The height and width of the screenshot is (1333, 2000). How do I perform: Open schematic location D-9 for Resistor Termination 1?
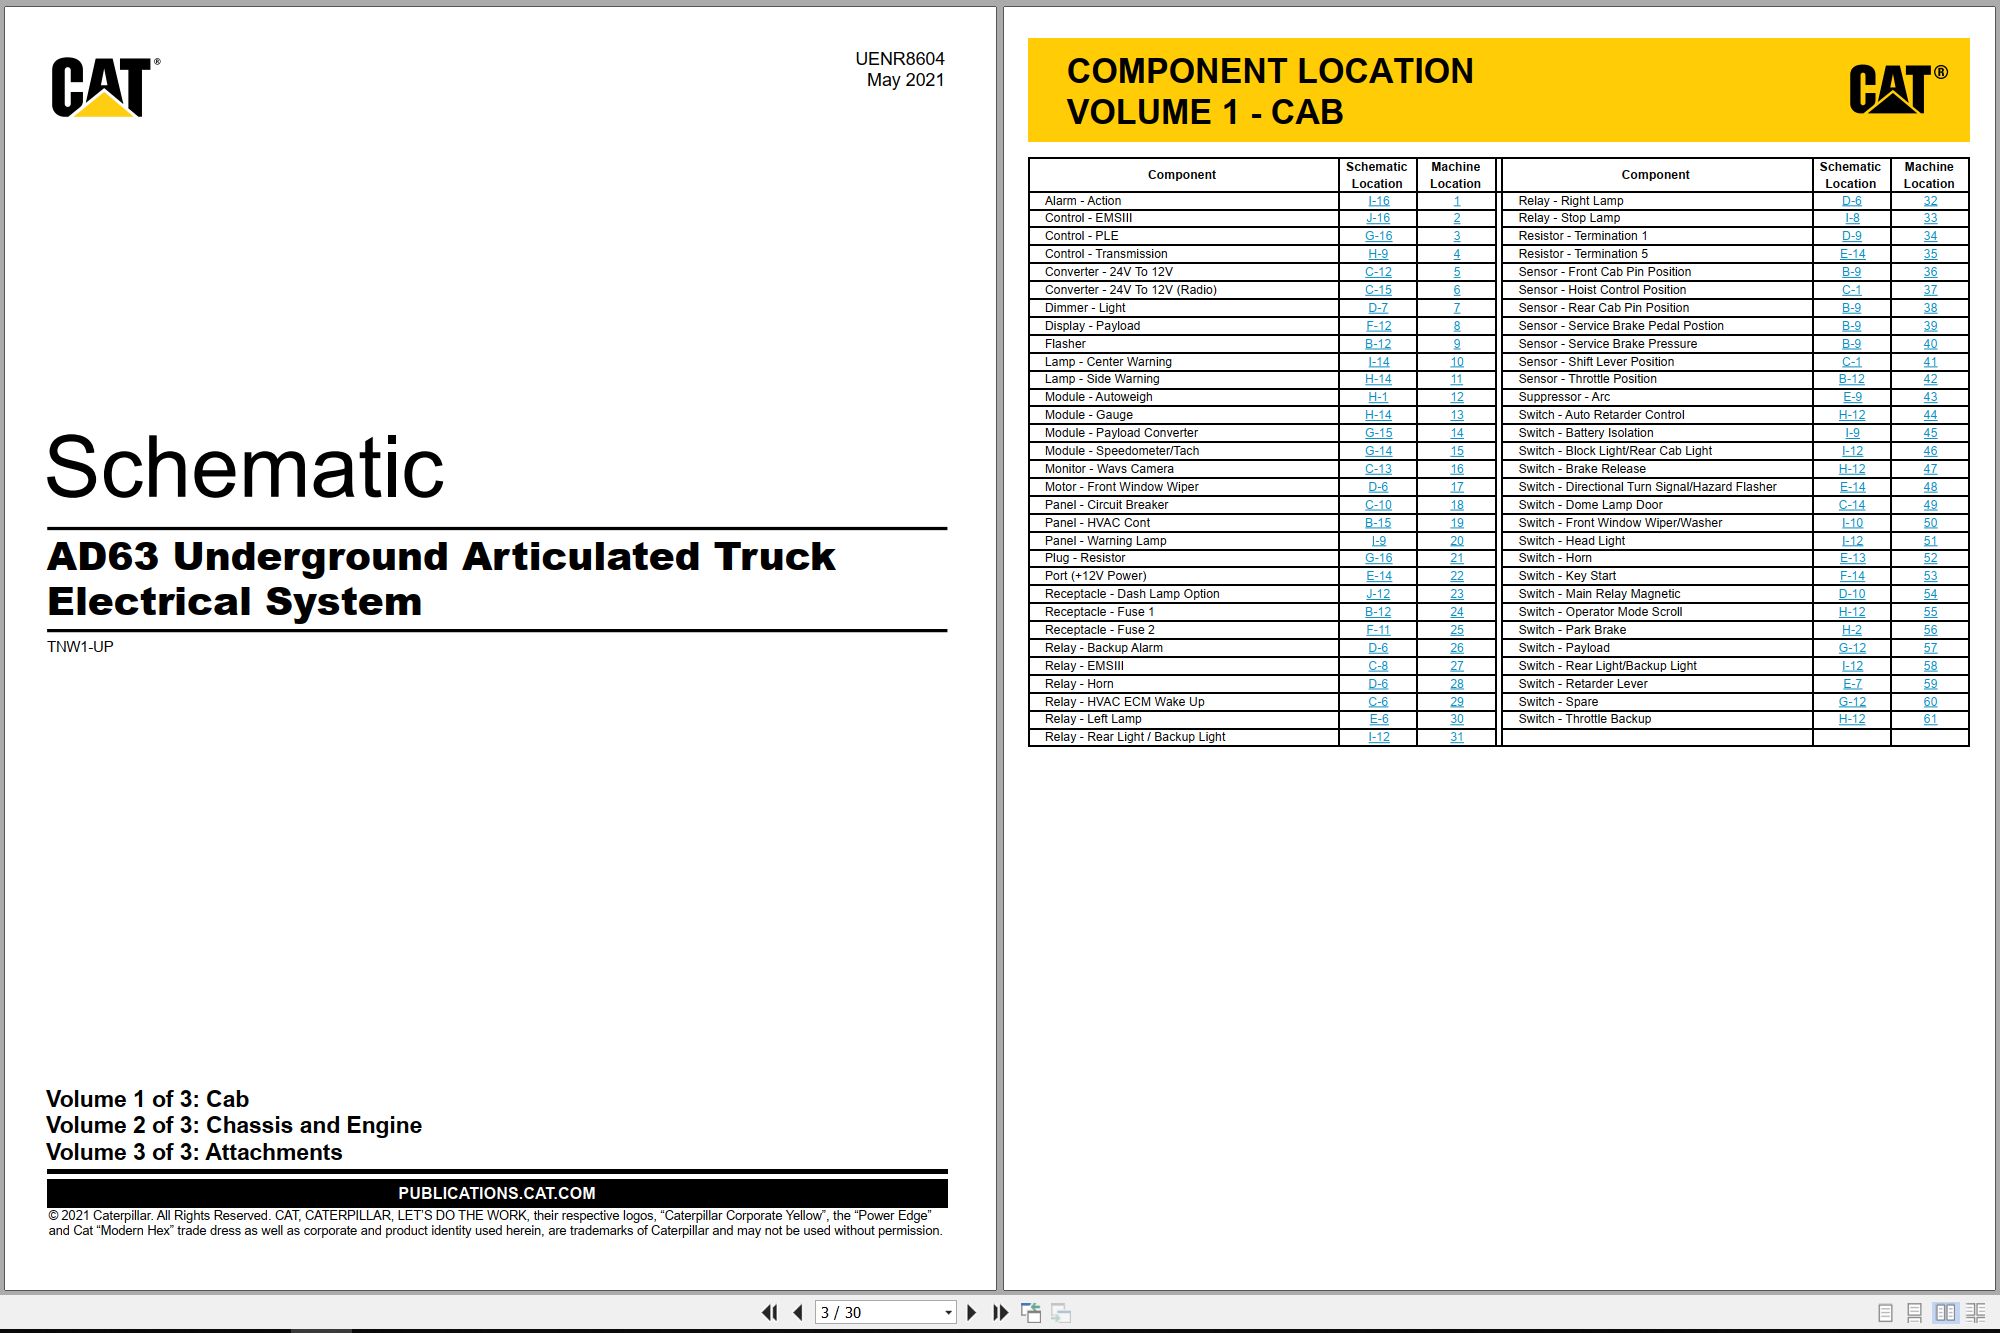click(1852, 236)
